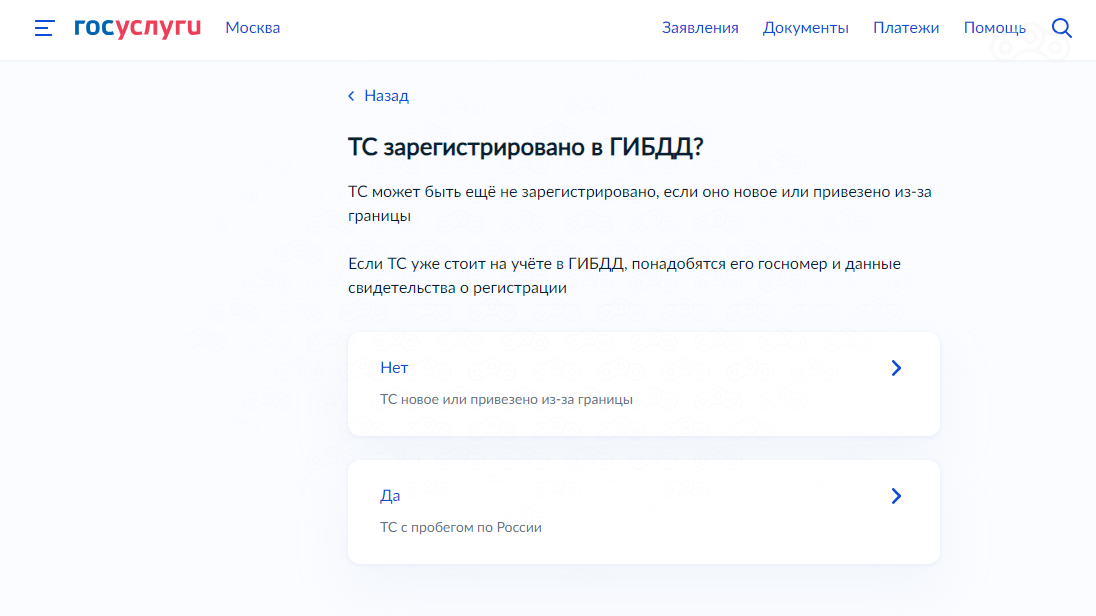
Task: Click the arrow in the Нет card
Action: [x=896, y=368]
